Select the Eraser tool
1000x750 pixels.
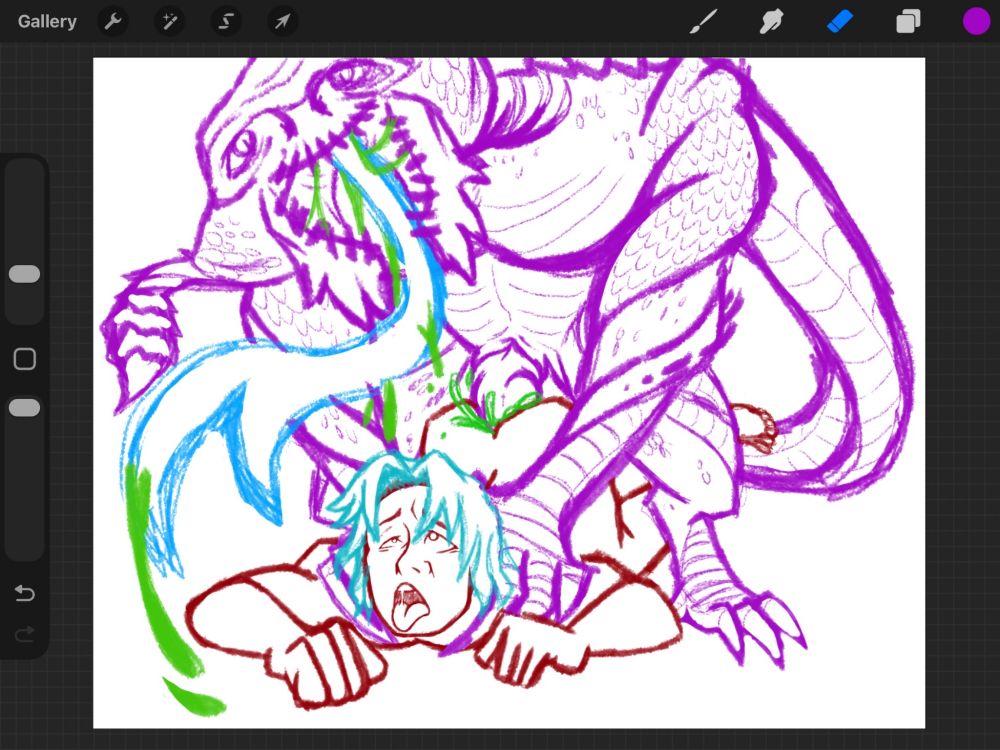click(x=840, y=22)
